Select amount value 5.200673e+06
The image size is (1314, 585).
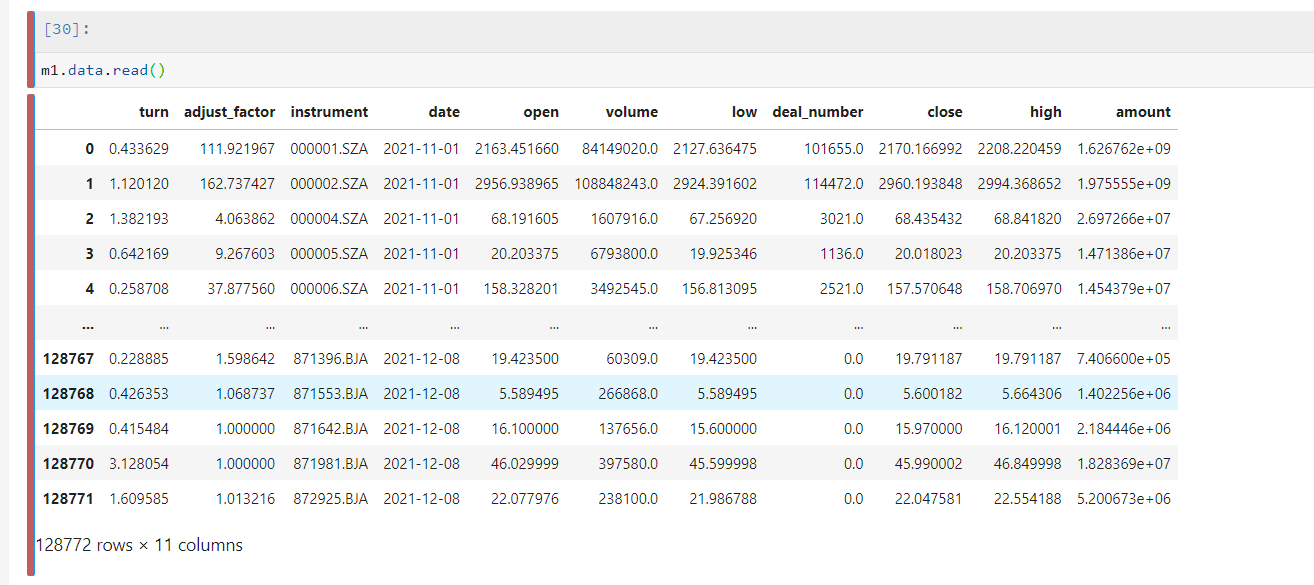1124,499
